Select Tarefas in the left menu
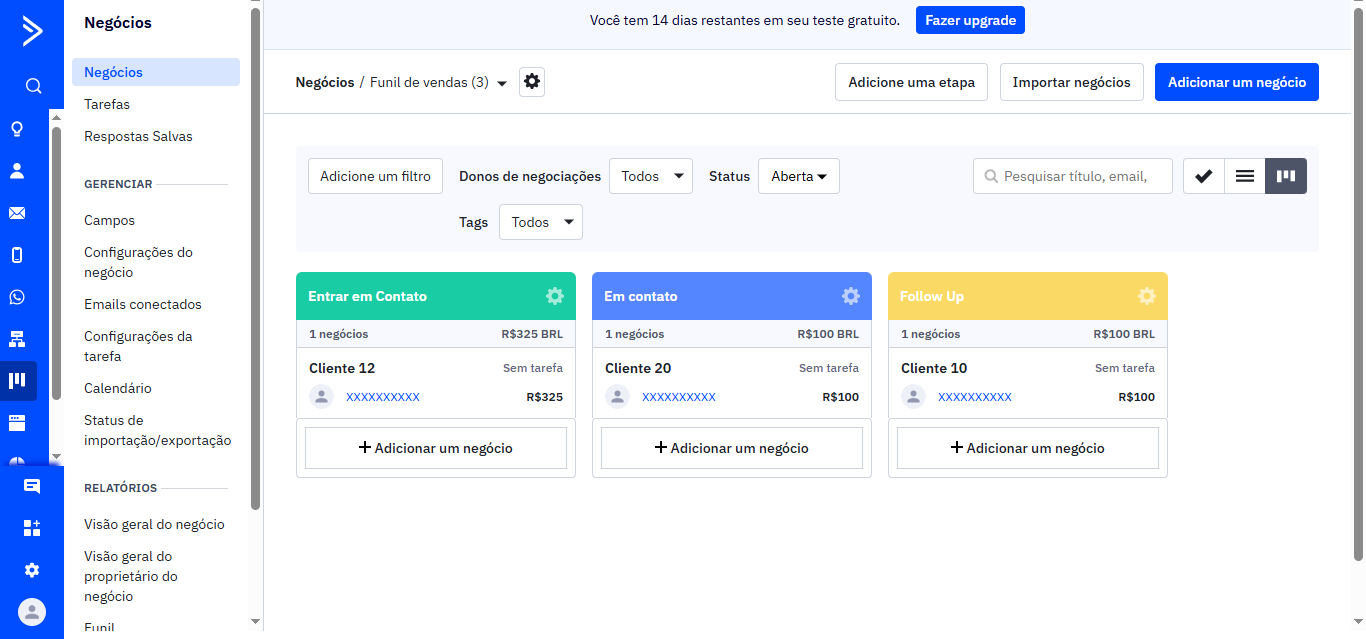1366x639 pixels. tap(108, 103)
